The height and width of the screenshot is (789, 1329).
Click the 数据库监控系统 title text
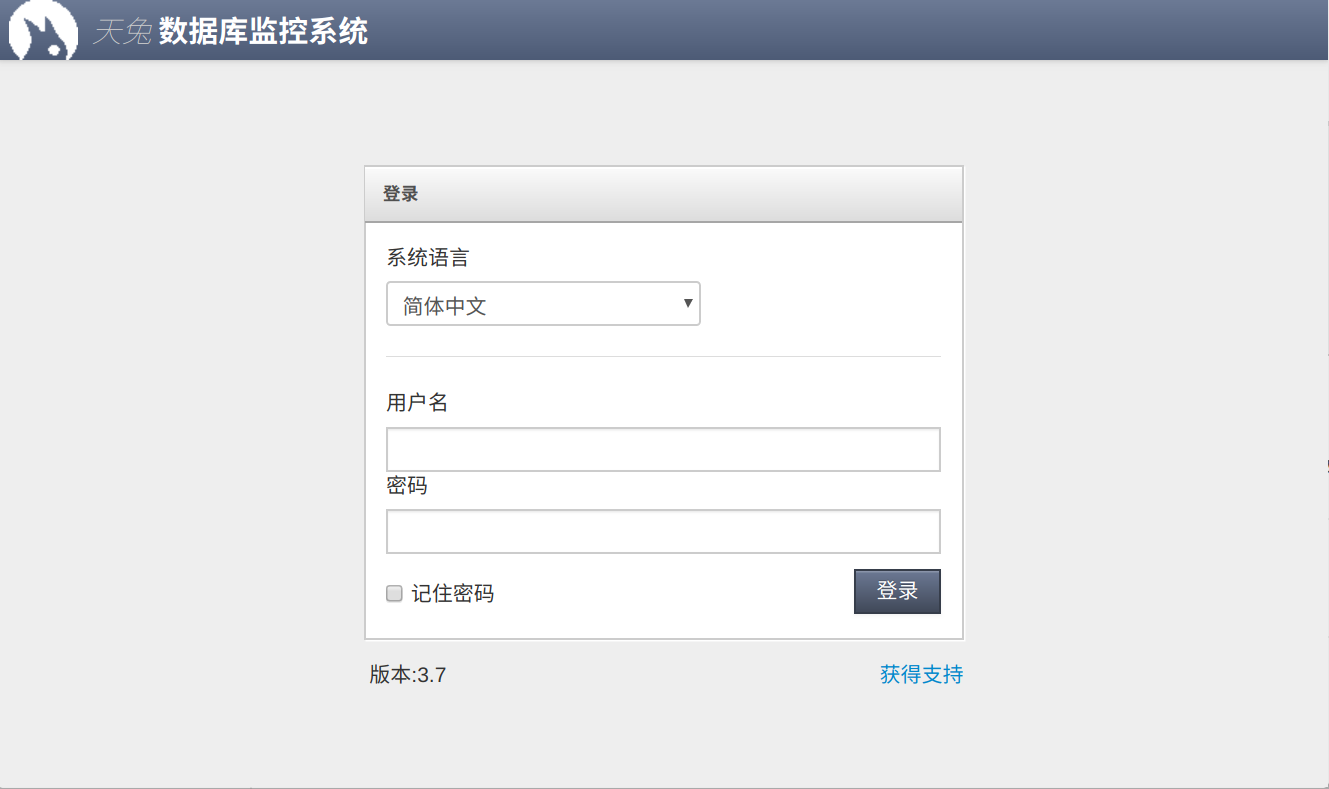262,31
